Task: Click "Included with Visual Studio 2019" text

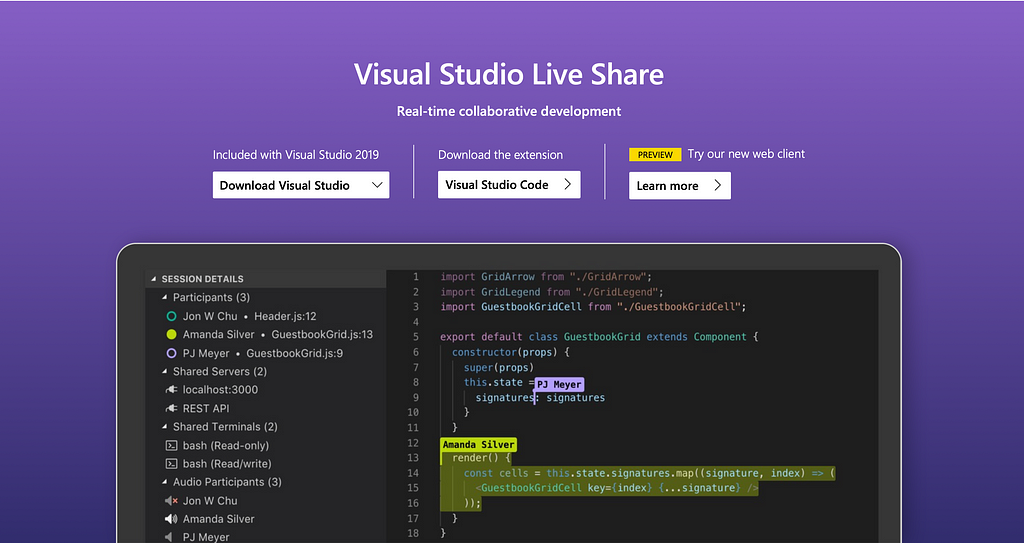Action: 296,155
